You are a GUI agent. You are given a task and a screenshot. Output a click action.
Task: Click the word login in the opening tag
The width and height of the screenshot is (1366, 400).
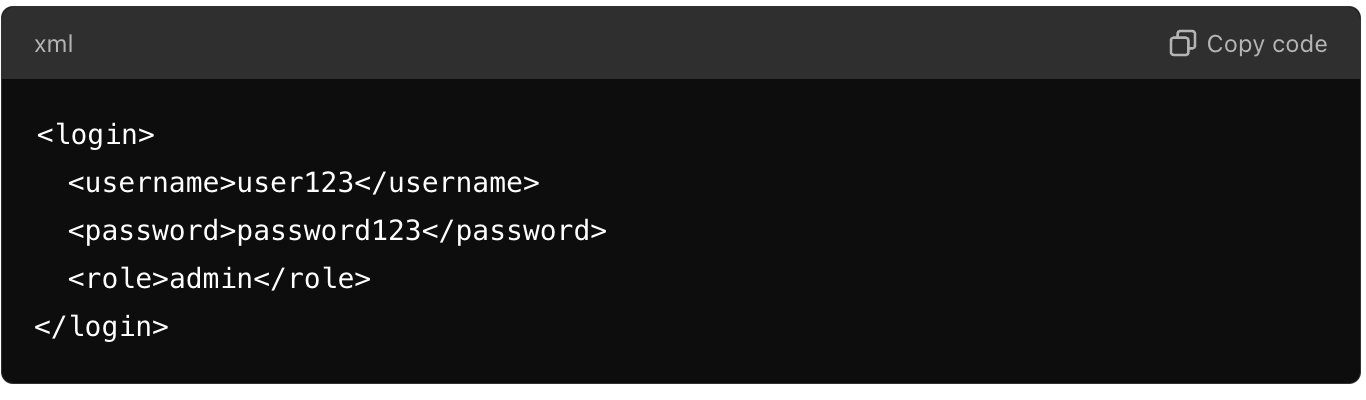tap(95, 134)
